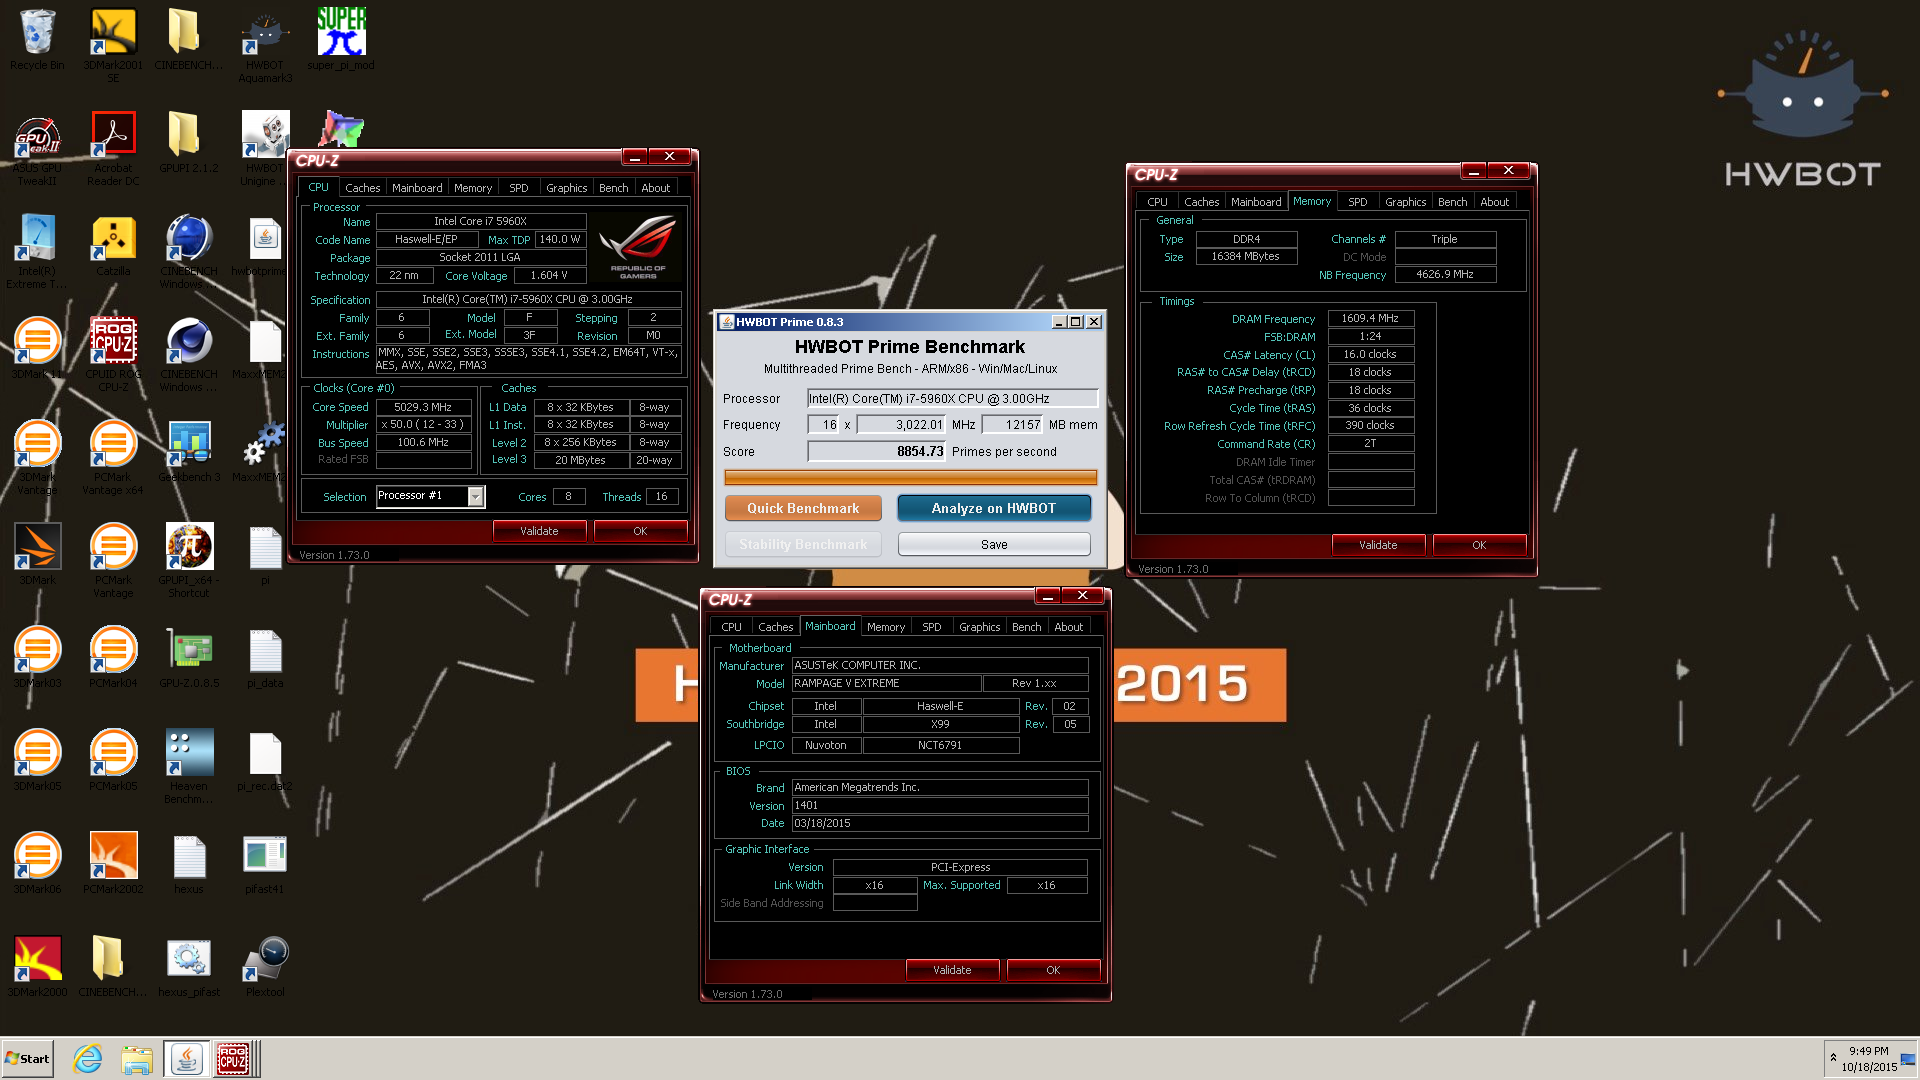Open GPUPI_x64 Shortcut icon
The width and height of the screenshot is (1920, 1080).
point(189,560)
